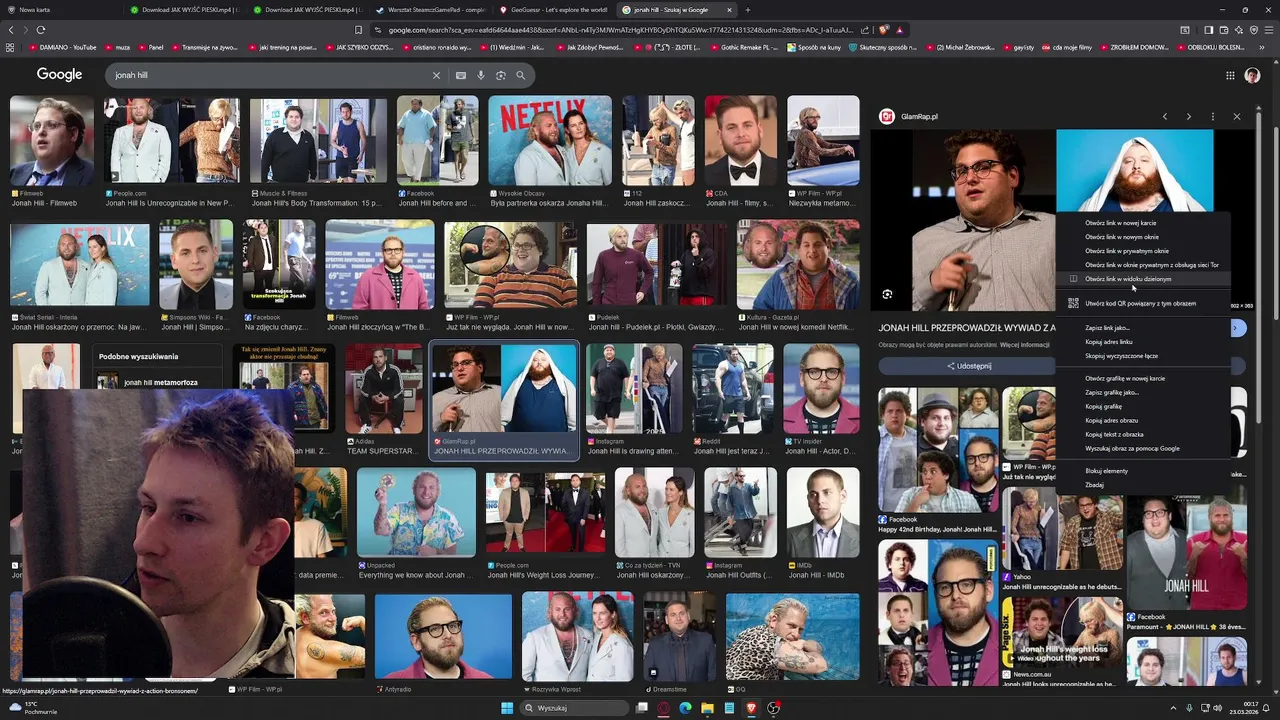Open File Explorer from the taskbar
This screenshot has width=1280, height=720.
[x=707, y=708]
